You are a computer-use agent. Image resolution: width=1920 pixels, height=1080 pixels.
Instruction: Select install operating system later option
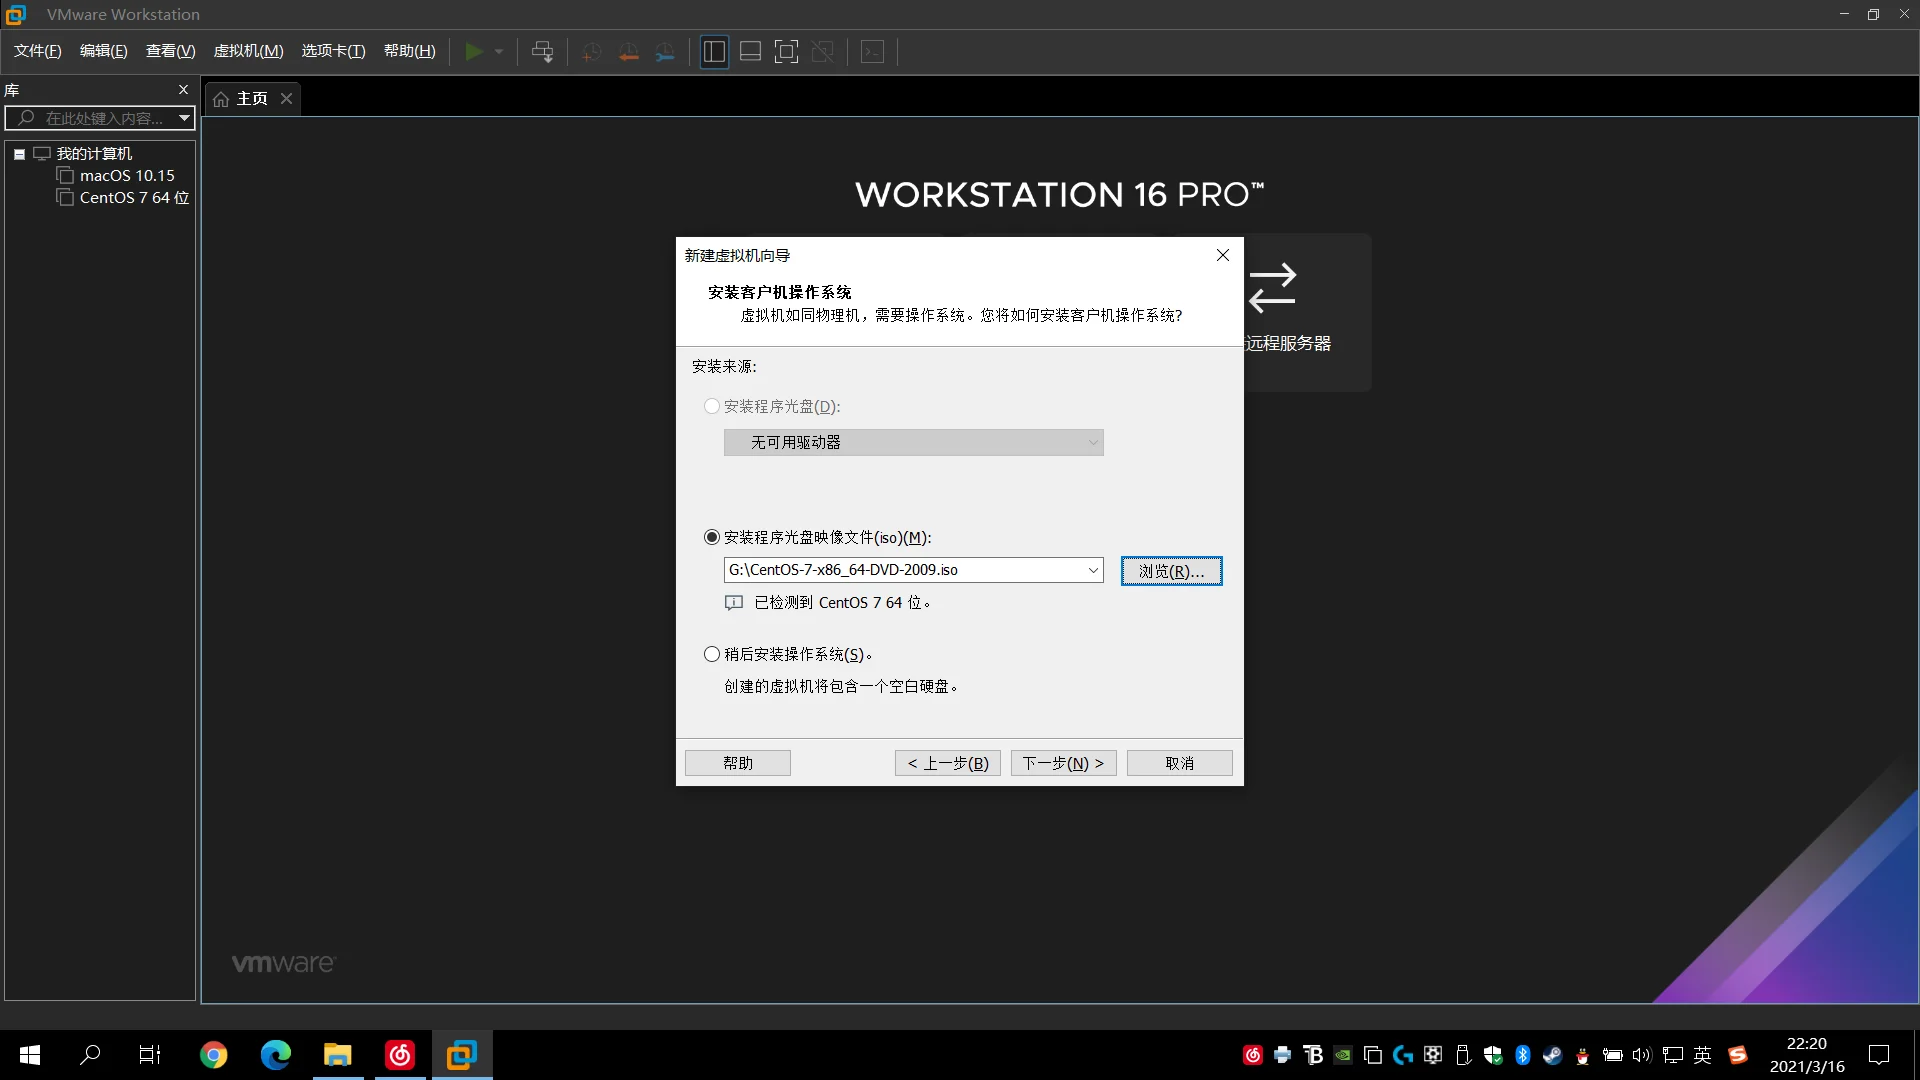[712, 655]
